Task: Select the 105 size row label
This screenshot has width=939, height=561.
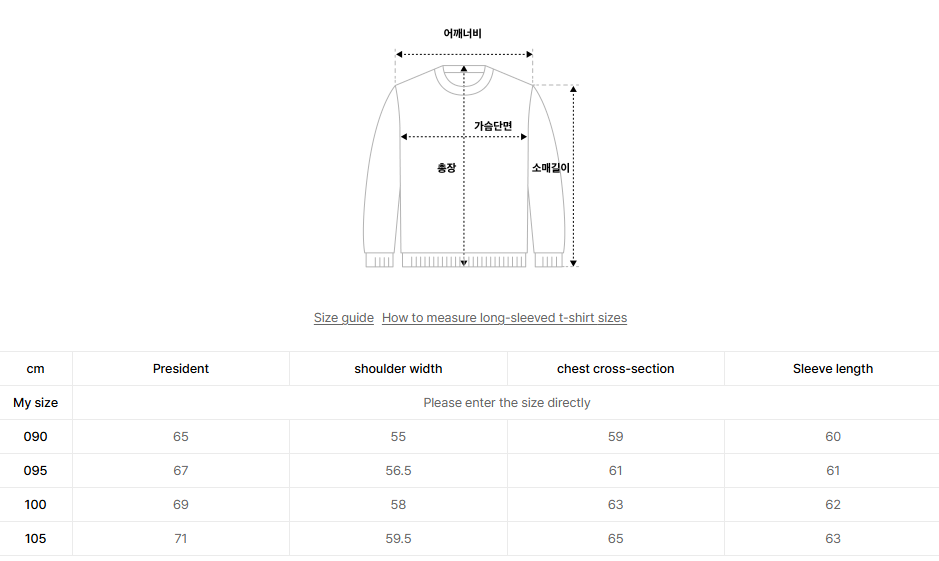Action: pos(36,539)
